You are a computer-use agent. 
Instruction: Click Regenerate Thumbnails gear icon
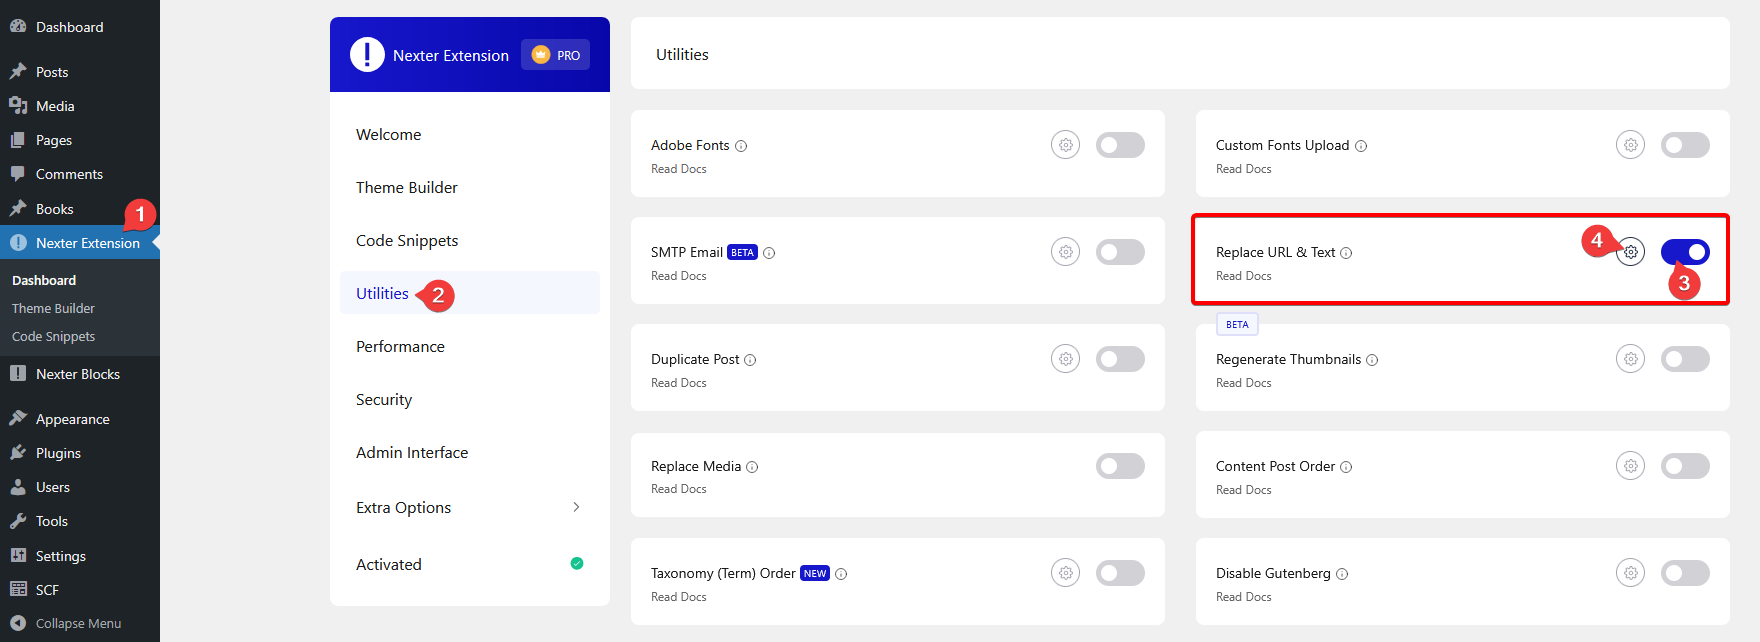click(1630, 359)
